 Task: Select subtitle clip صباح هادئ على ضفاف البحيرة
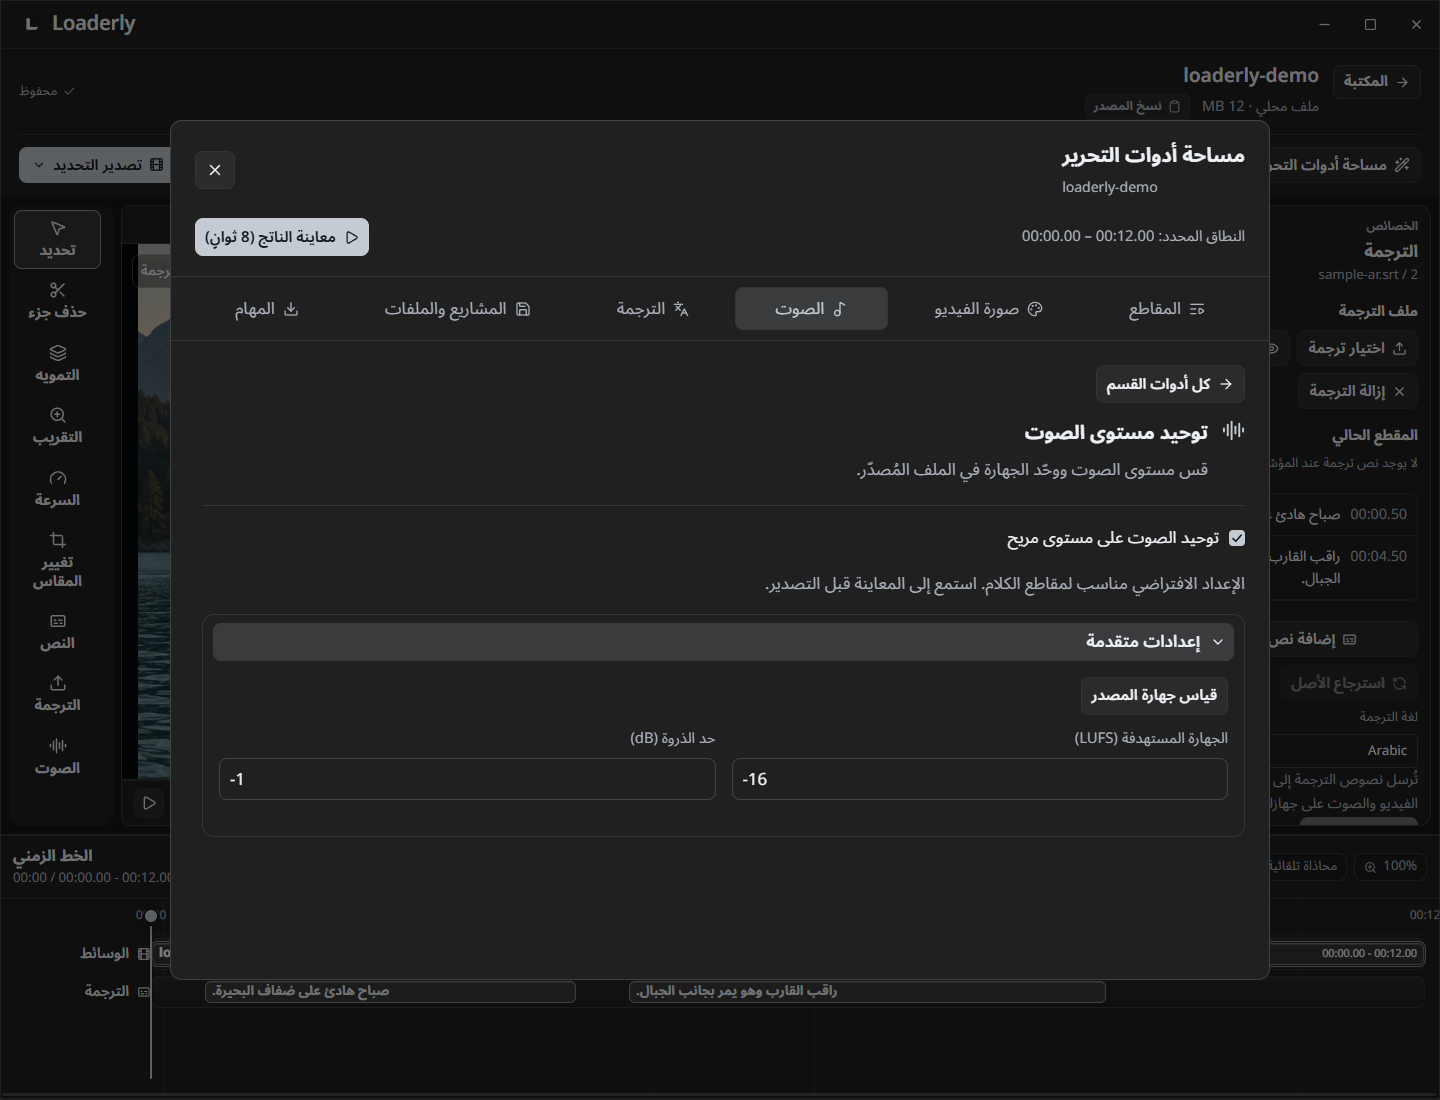point(390,991)
